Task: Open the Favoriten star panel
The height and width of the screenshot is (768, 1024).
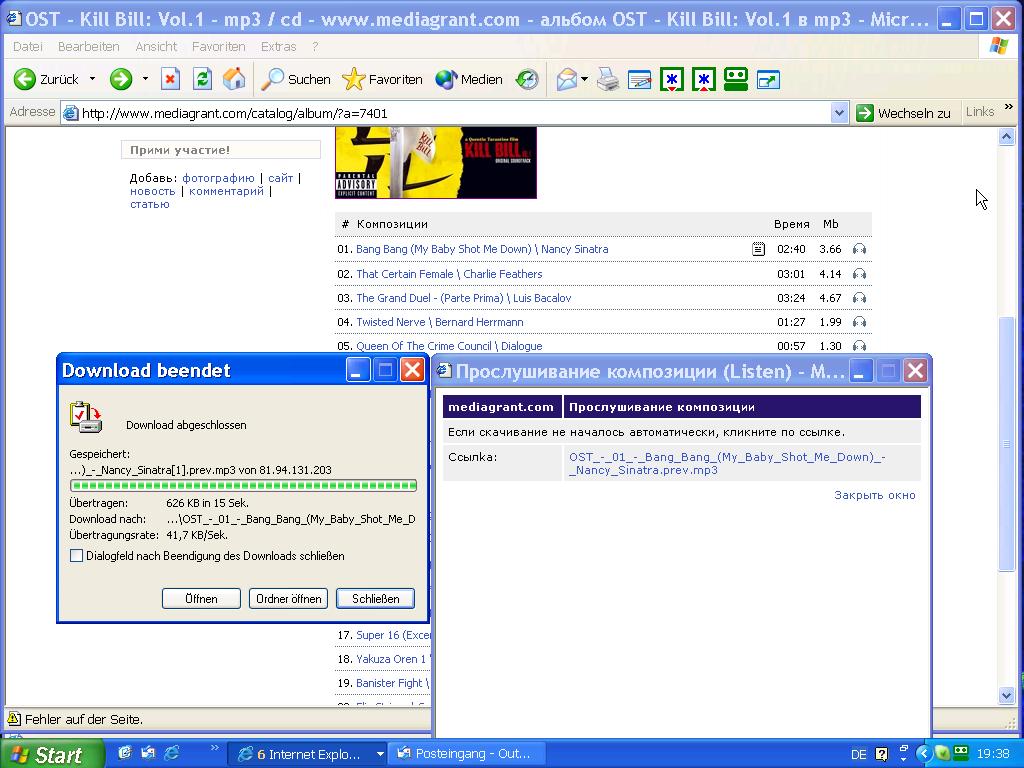Action: pyautogui.click(x=382, y=79)
